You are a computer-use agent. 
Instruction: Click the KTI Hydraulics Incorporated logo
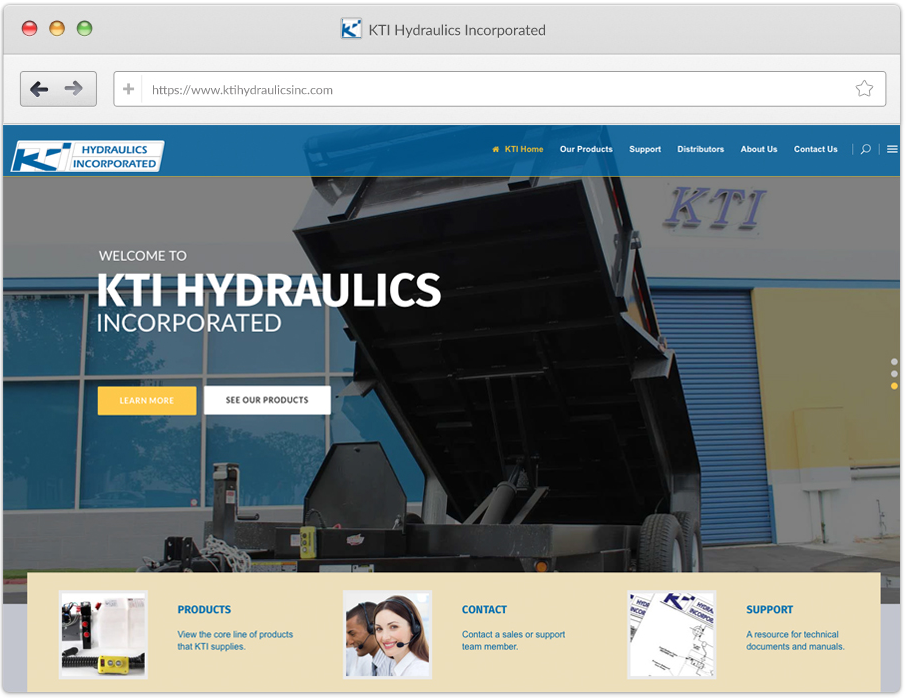[88, 156]
